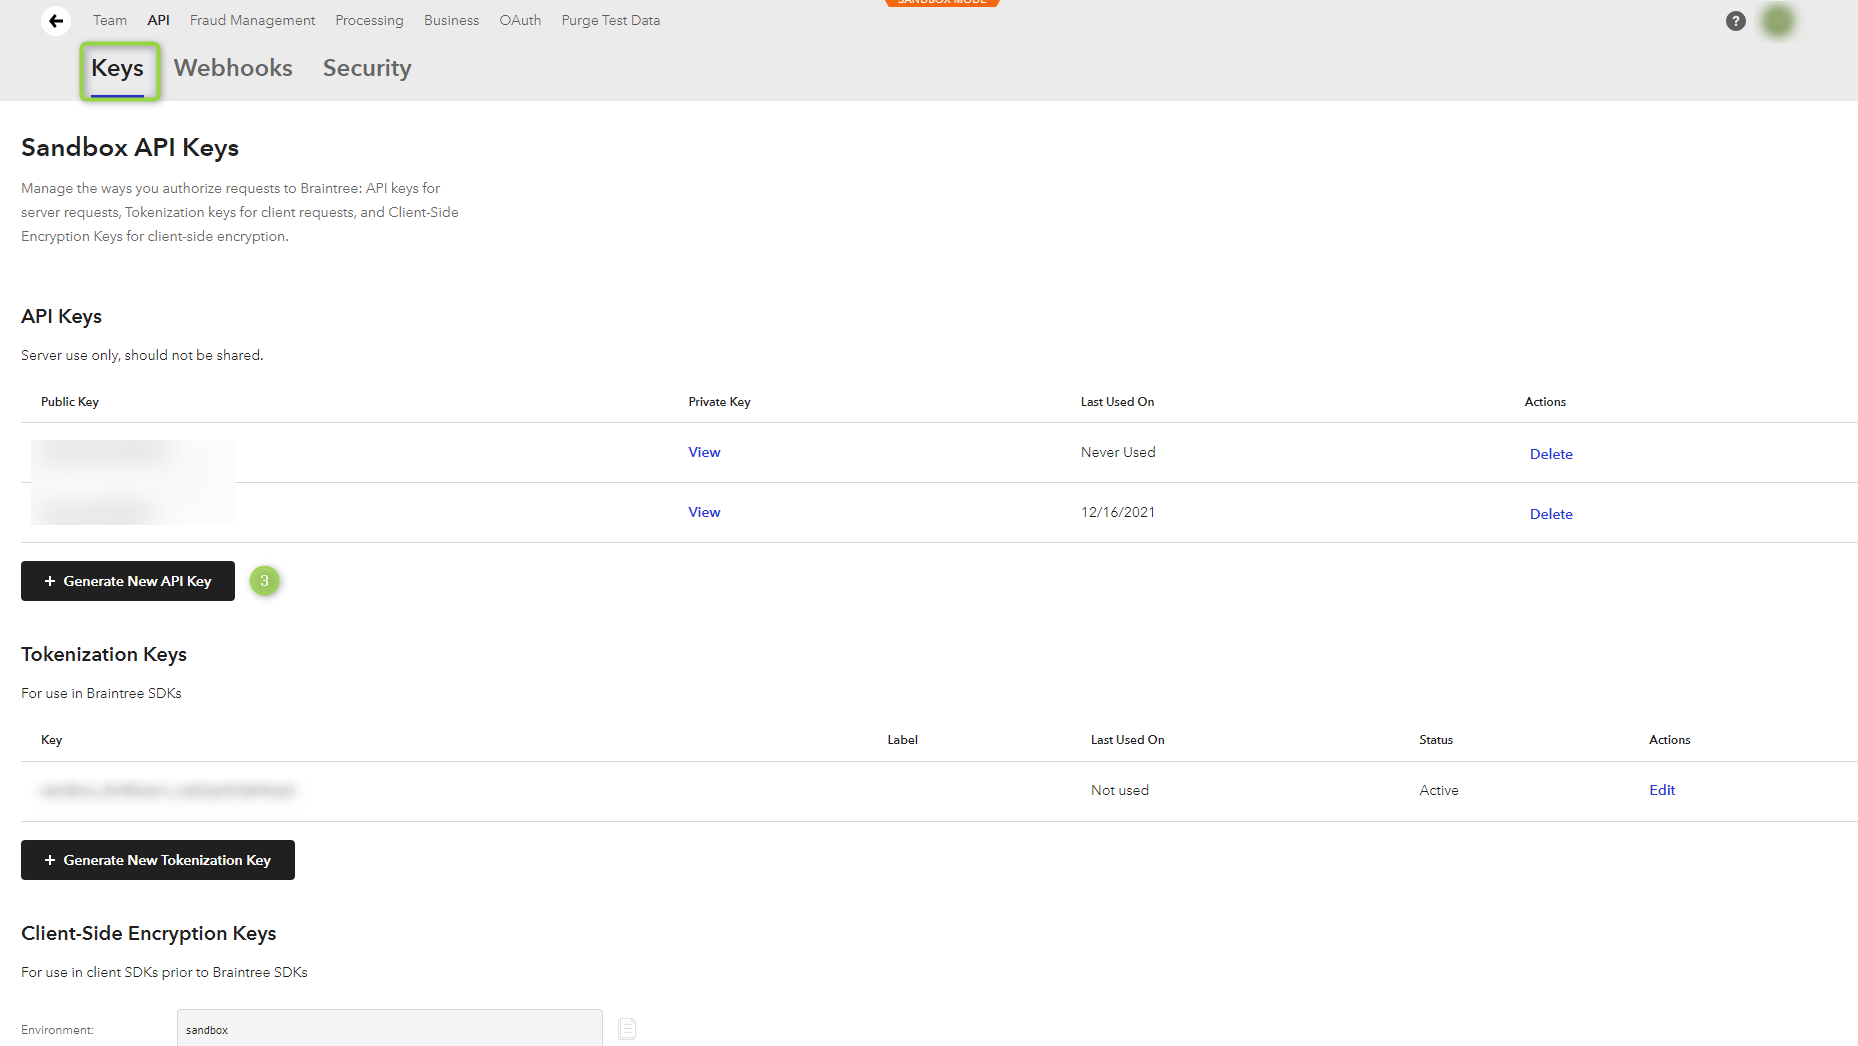The height and width of the screenshot is (1046, 1858).
Task: Click the blurred tokenization key value
Action: pos(168,791)
